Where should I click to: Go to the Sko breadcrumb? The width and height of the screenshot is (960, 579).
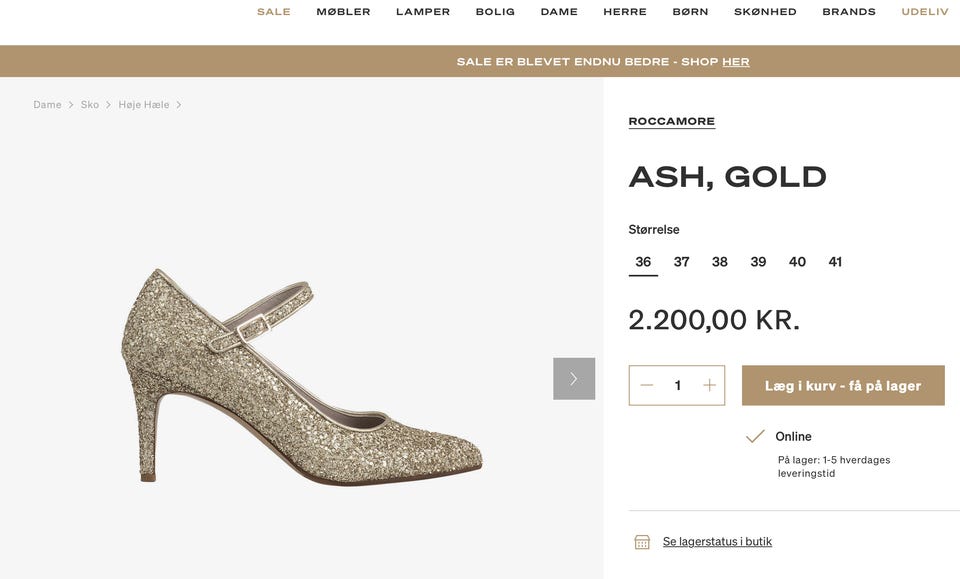[89, 105]
